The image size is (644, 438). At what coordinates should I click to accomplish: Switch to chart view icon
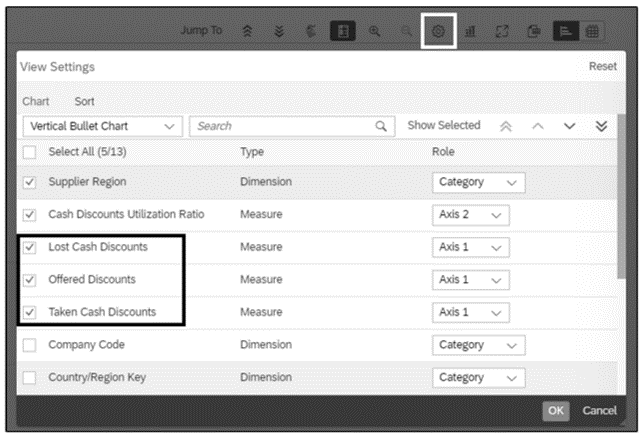pyautogui.click(x=566, y=31)
